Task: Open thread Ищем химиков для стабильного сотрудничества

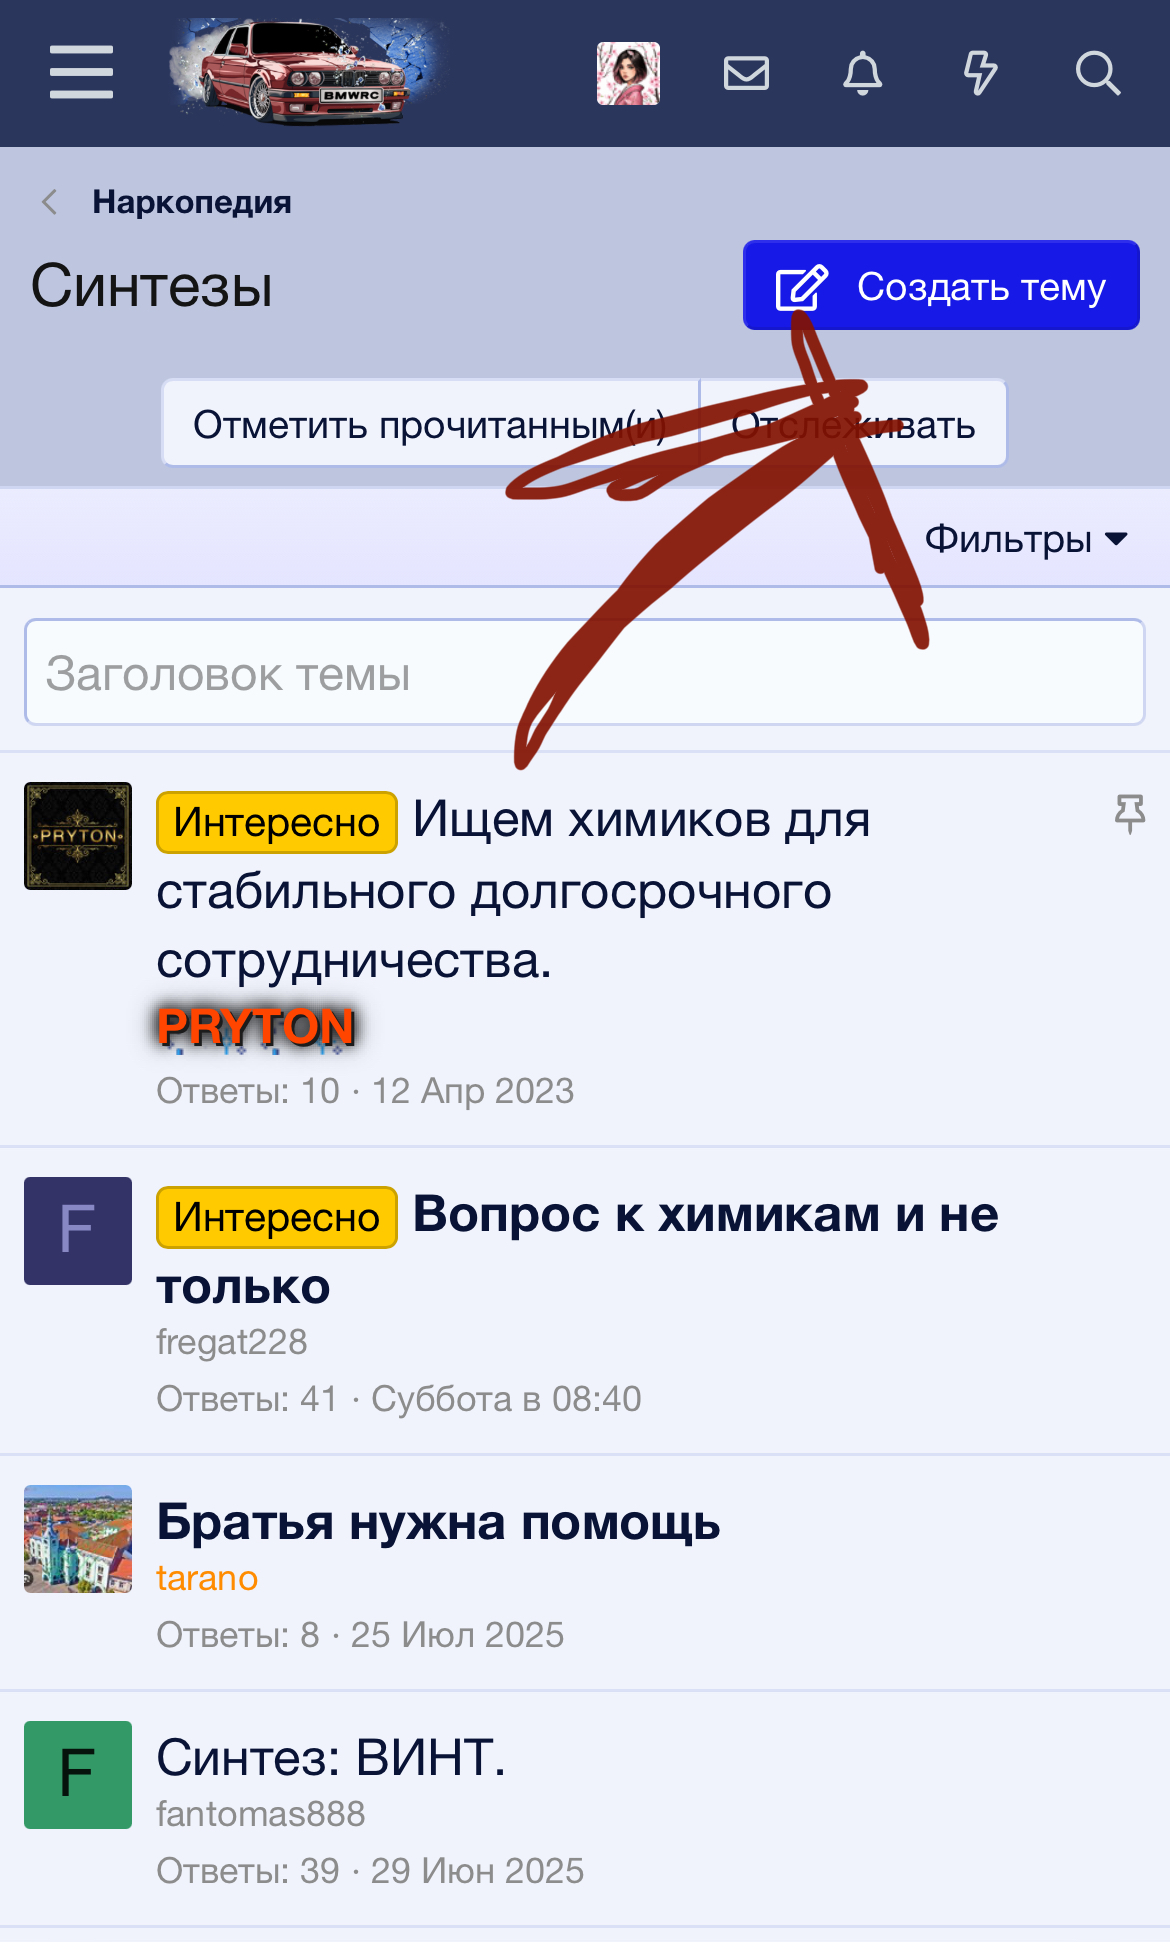Action: (x=513, y=890)
